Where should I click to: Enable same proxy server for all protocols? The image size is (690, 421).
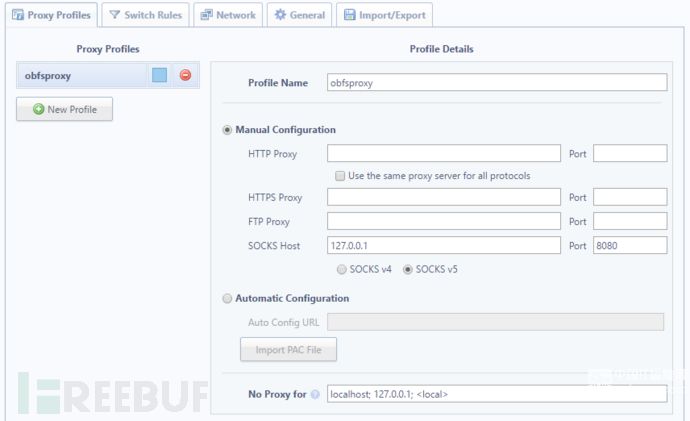(x=340, y=176)
